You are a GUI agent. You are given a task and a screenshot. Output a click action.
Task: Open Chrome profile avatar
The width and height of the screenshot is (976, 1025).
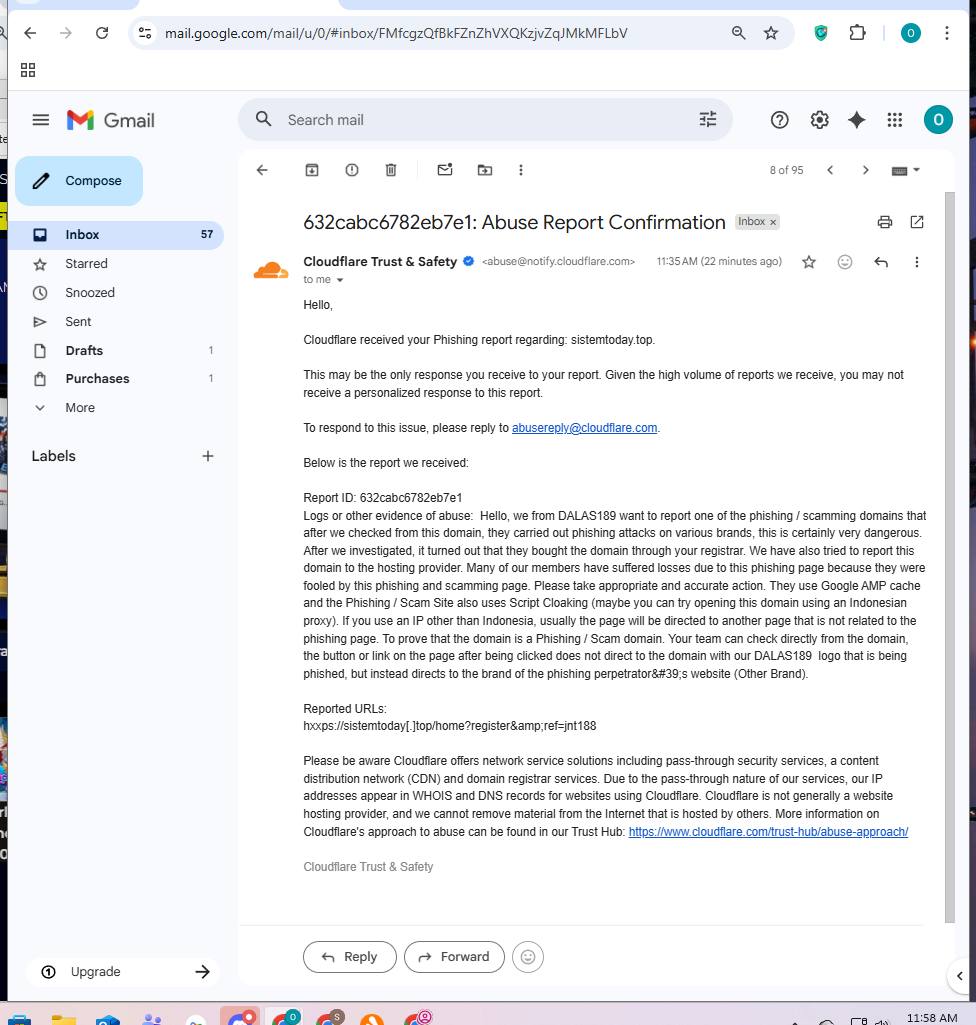click(x=911, y=33)
